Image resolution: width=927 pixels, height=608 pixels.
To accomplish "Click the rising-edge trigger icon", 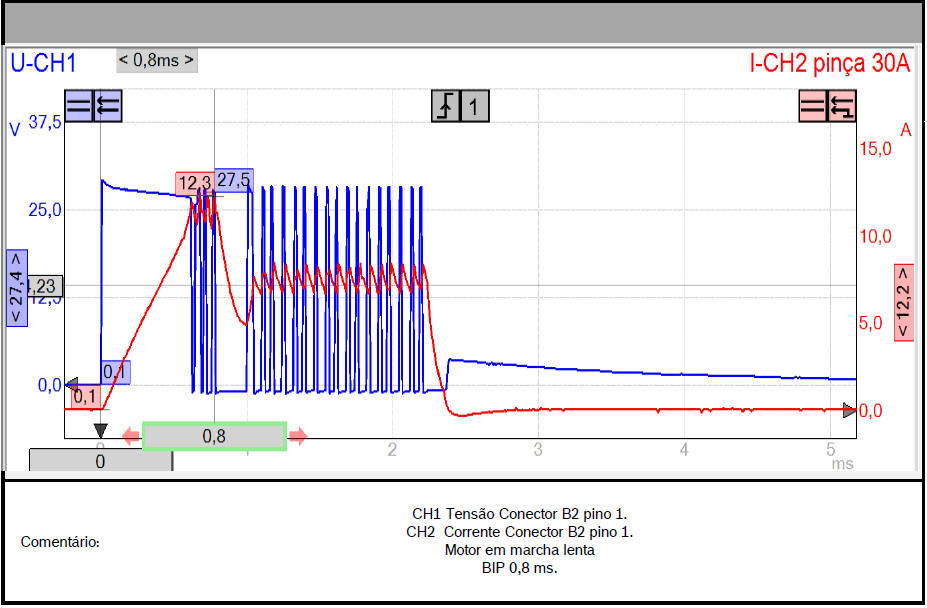I will (x=446, y=106).
